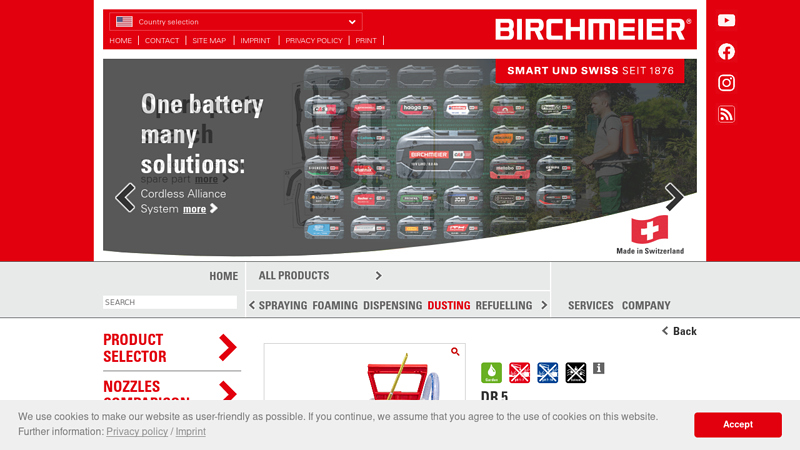Click the Back link
Image resolution: width=800 pixels, height=450 pixels.
(x=684, y=331)
